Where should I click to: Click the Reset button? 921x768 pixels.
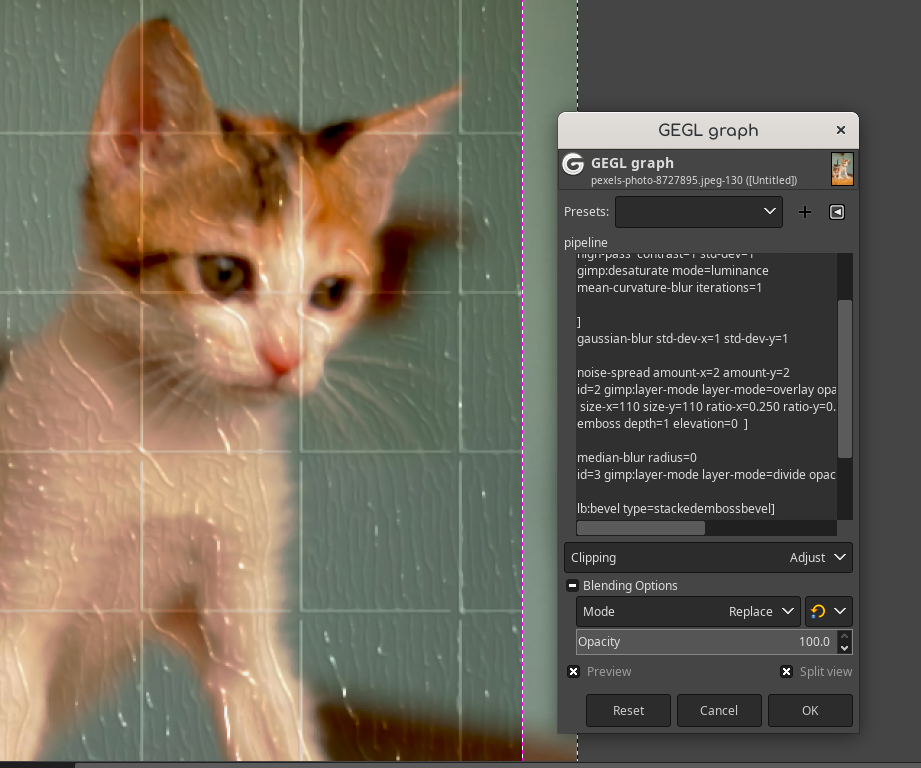pos(628,710)
